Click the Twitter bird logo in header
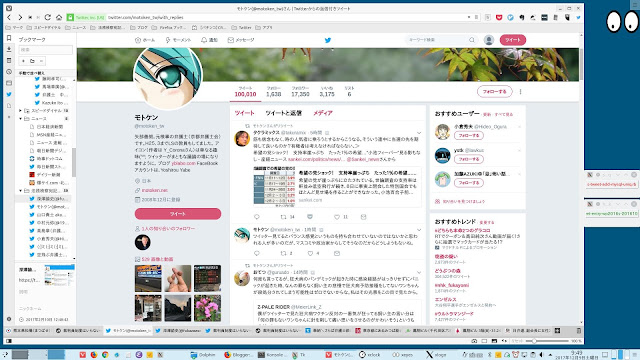This screenshot has width=640, height=360. pyautogui.click(x=328, y=40)
